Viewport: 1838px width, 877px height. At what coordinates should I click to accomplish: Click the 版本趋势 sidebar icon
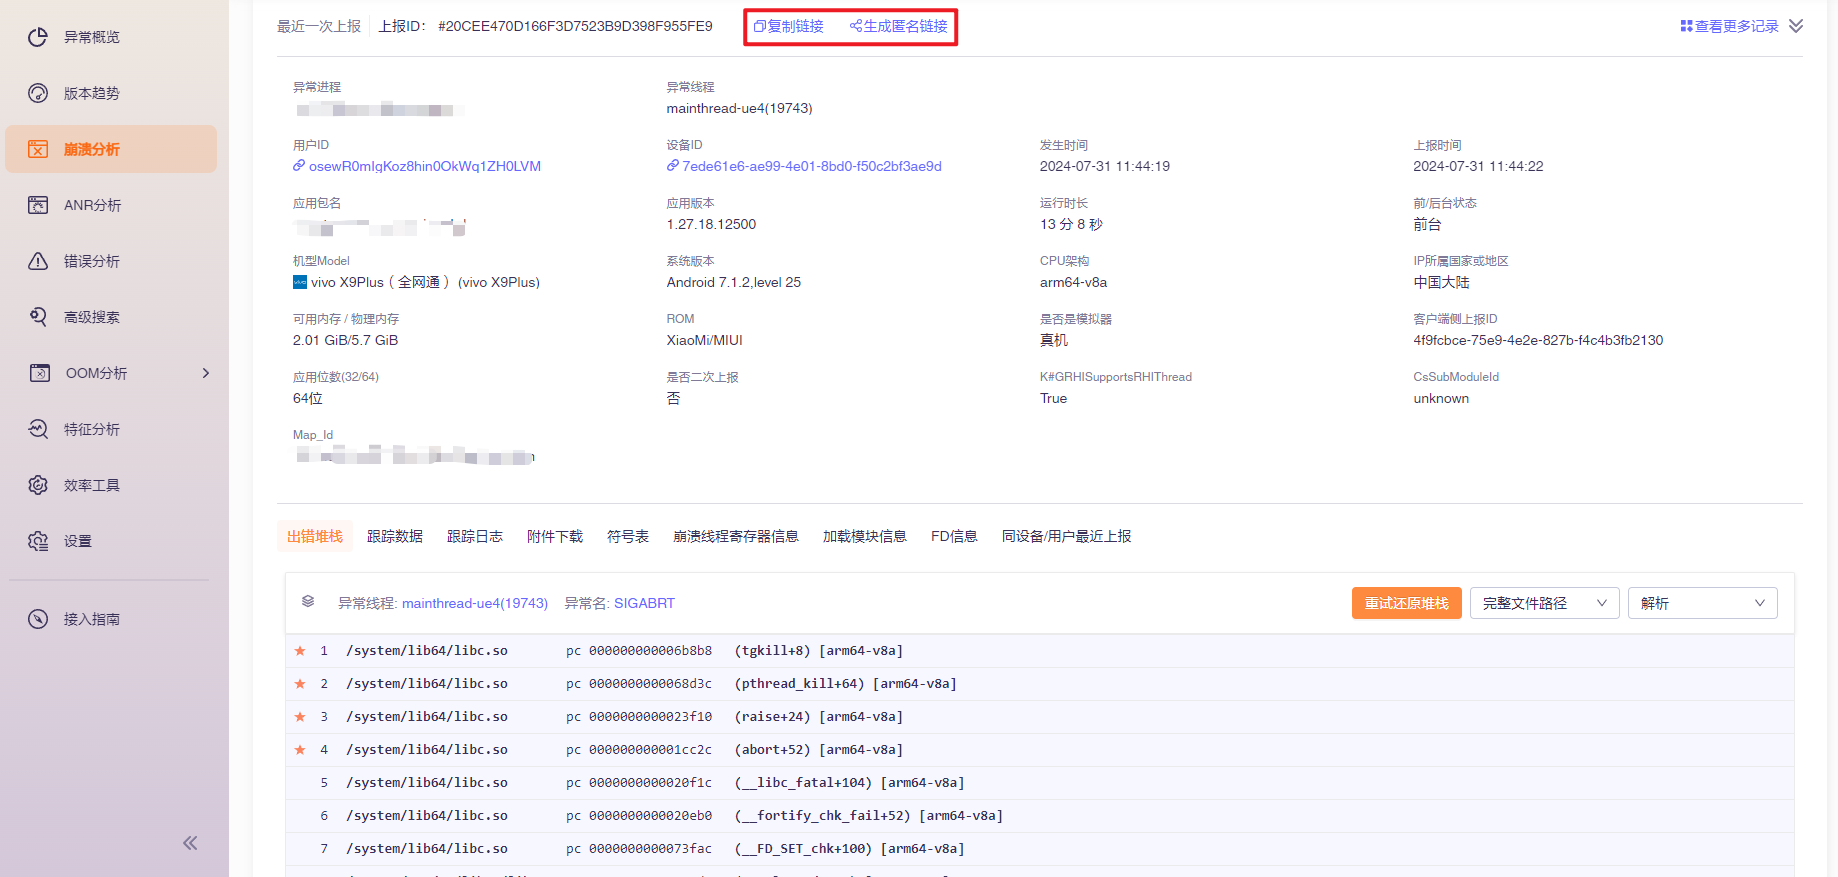click(x=38, y=93)
